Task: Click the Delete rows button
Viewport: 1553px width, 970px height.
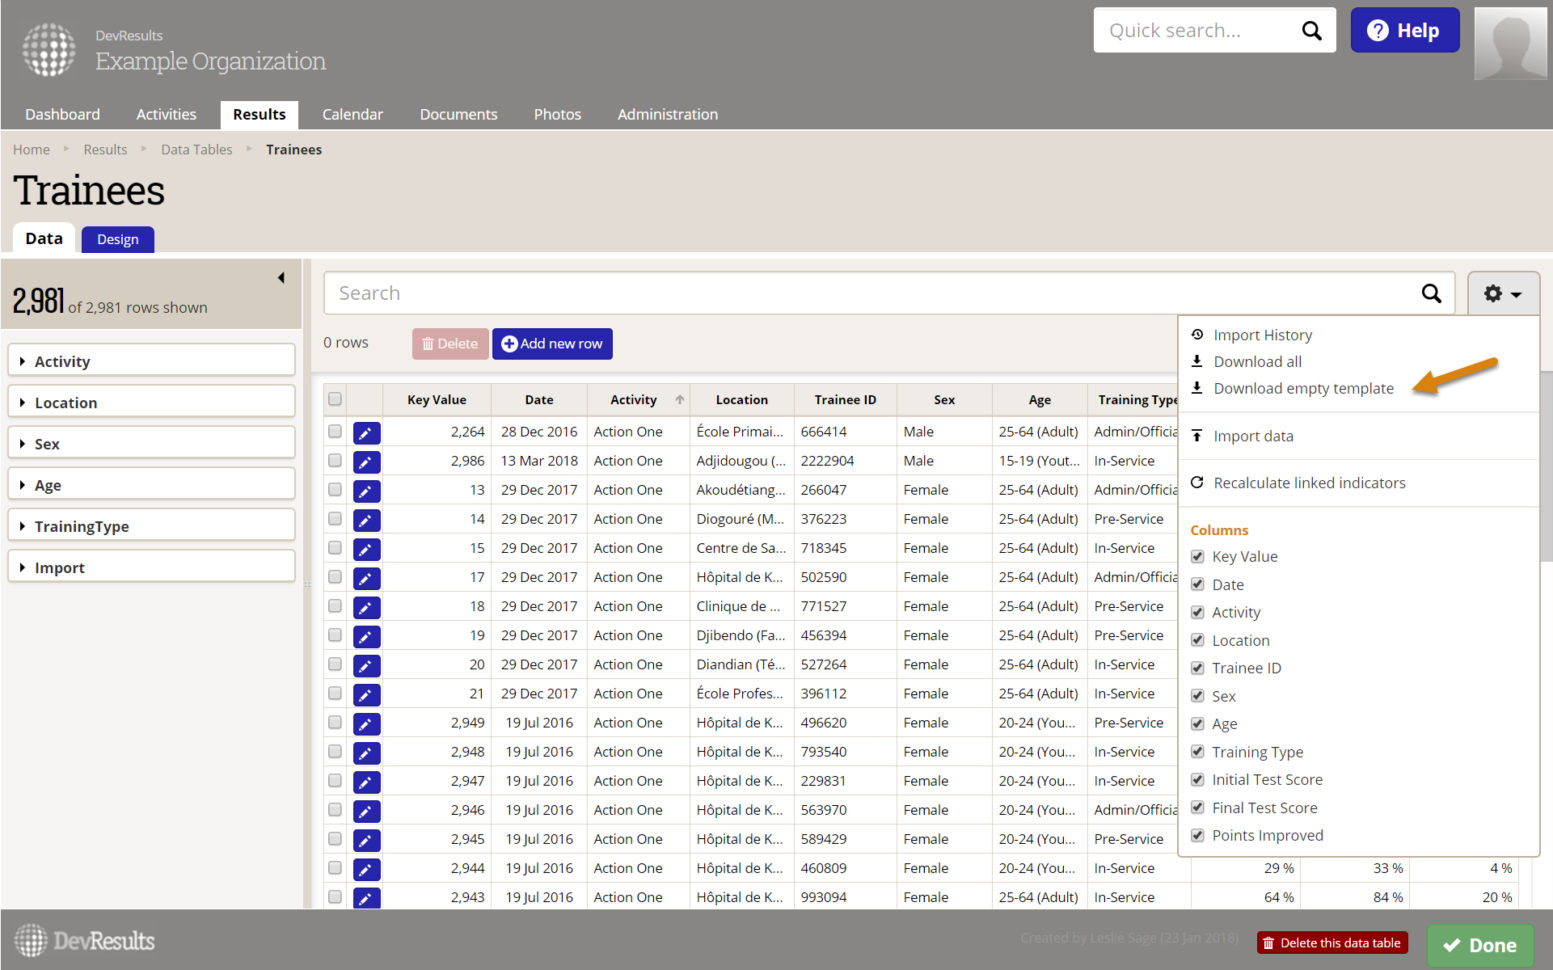Action: (450, 343)
